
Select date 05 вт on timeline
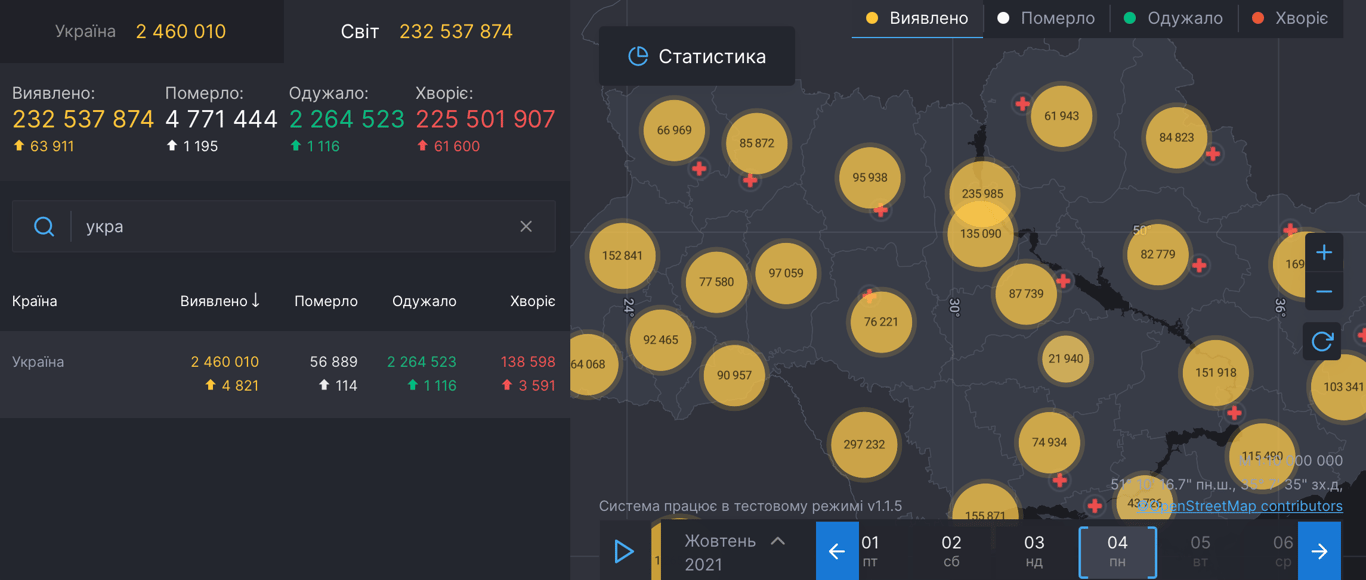tap(1200, 551)
